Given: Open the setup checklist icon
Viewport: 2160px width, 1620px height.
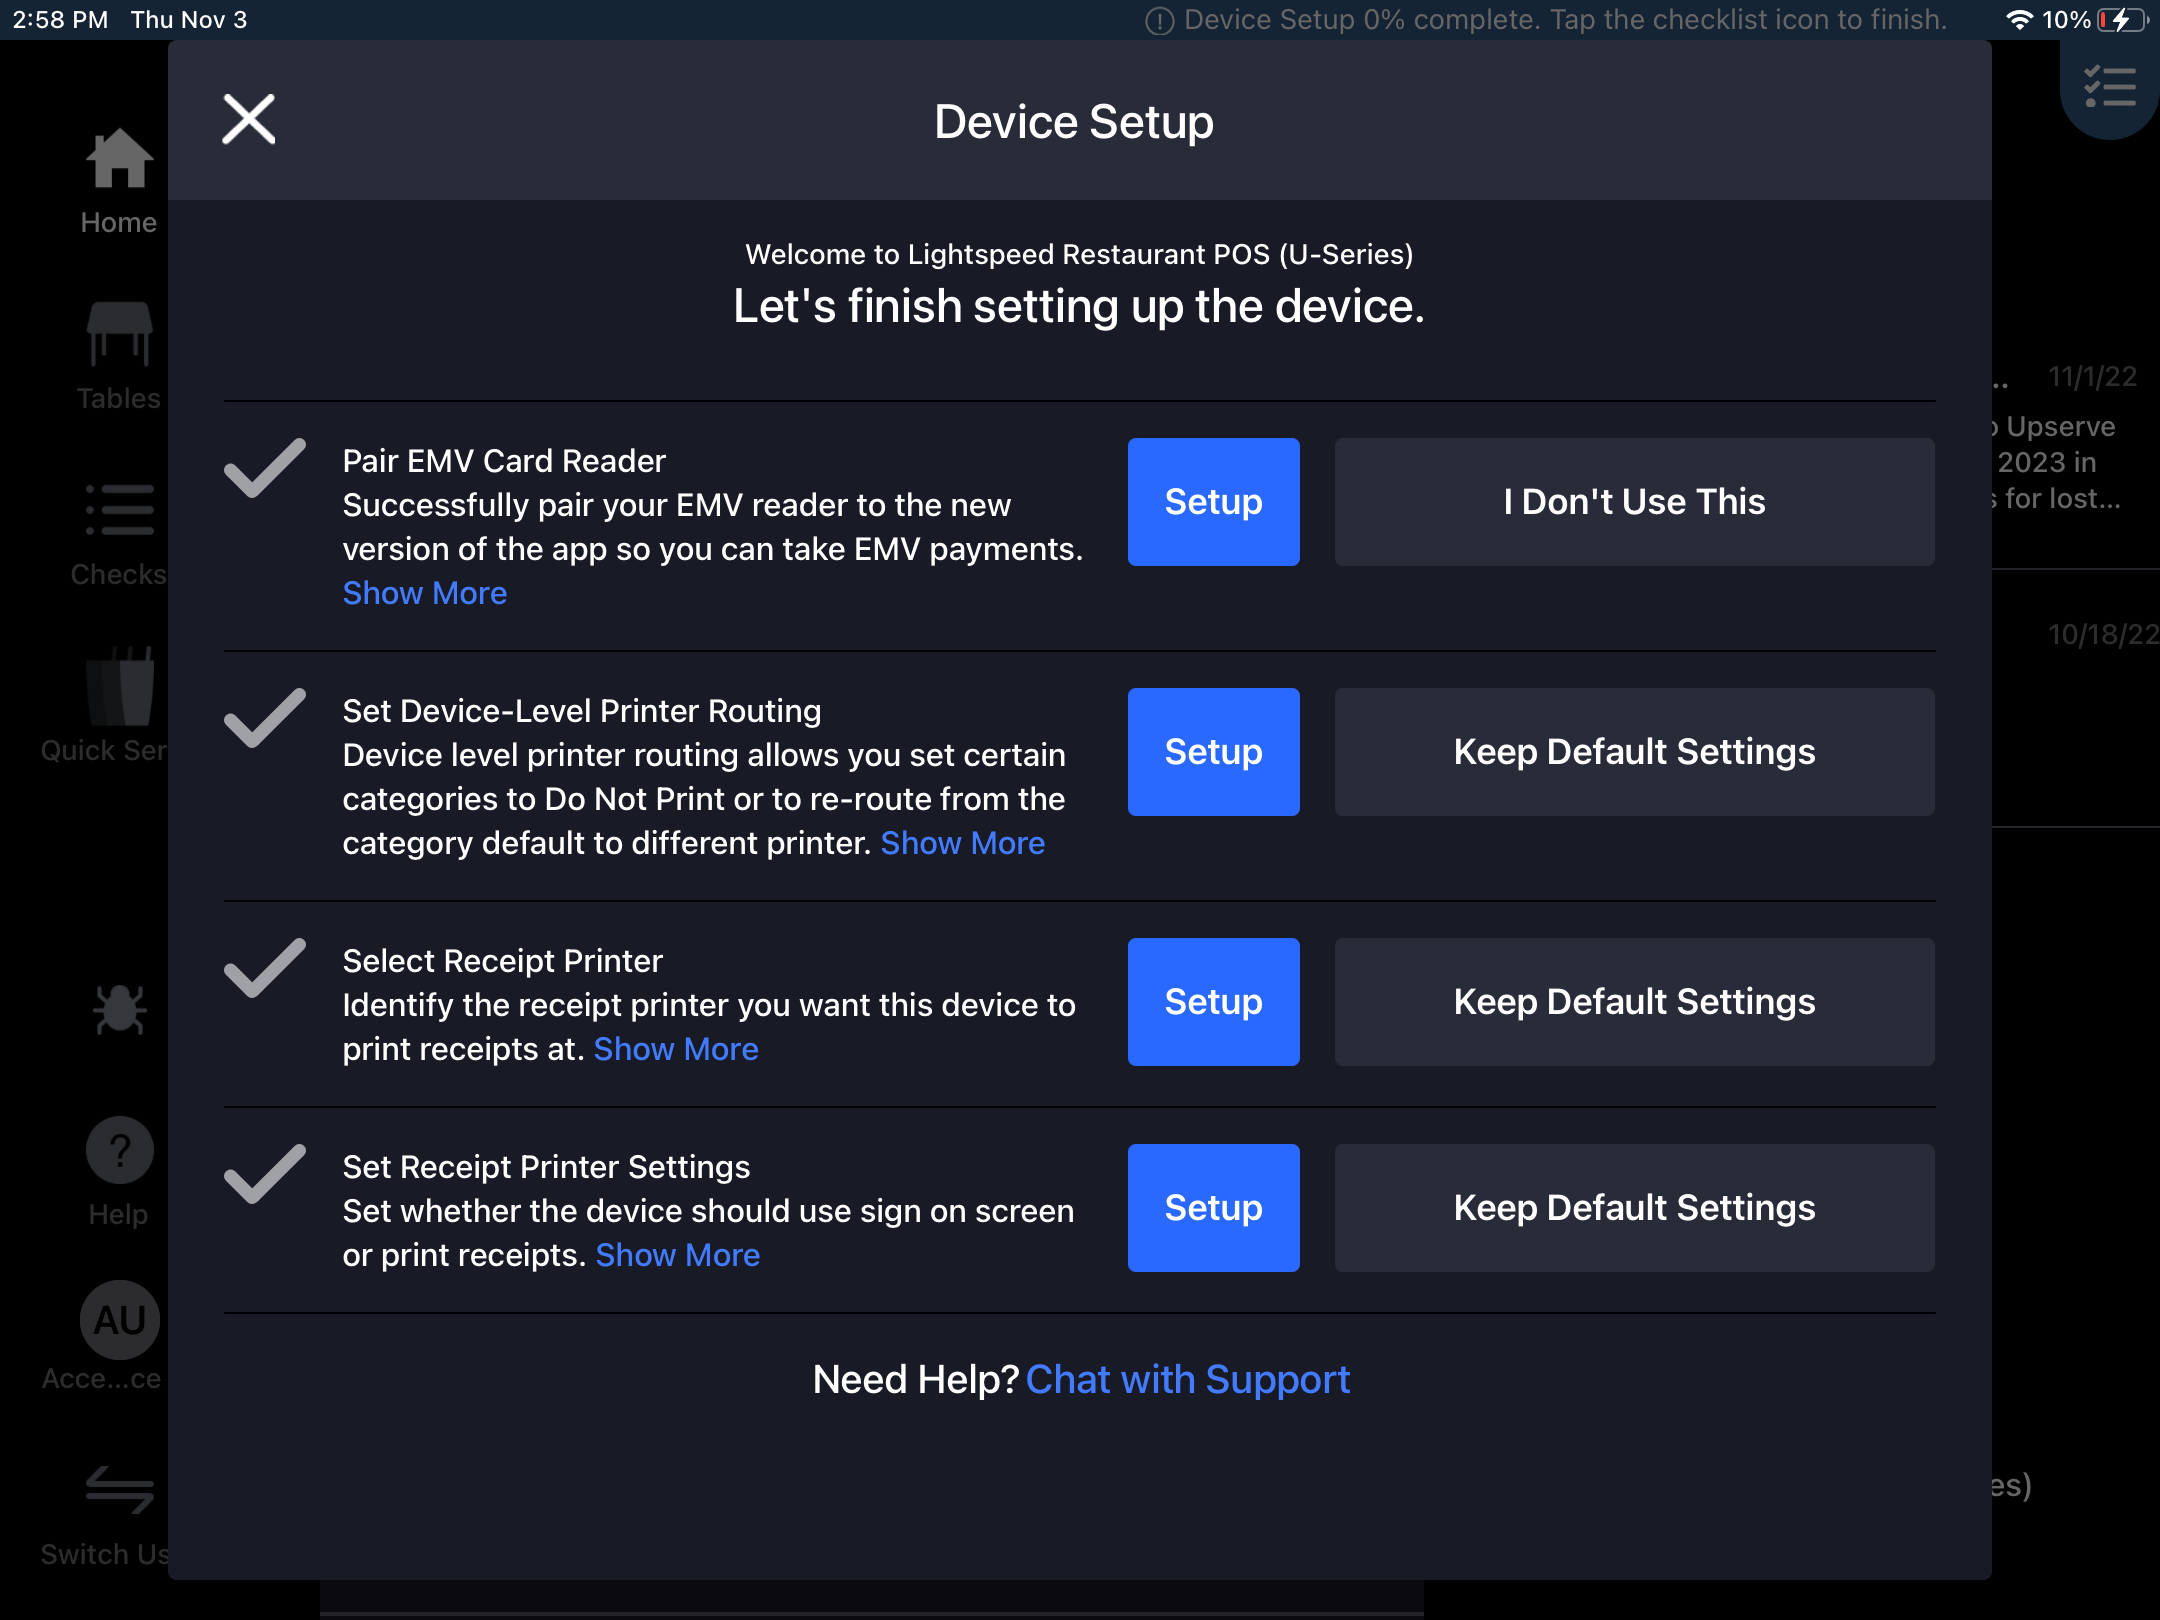Looking at the screenshot, I should pos(2110,87).
